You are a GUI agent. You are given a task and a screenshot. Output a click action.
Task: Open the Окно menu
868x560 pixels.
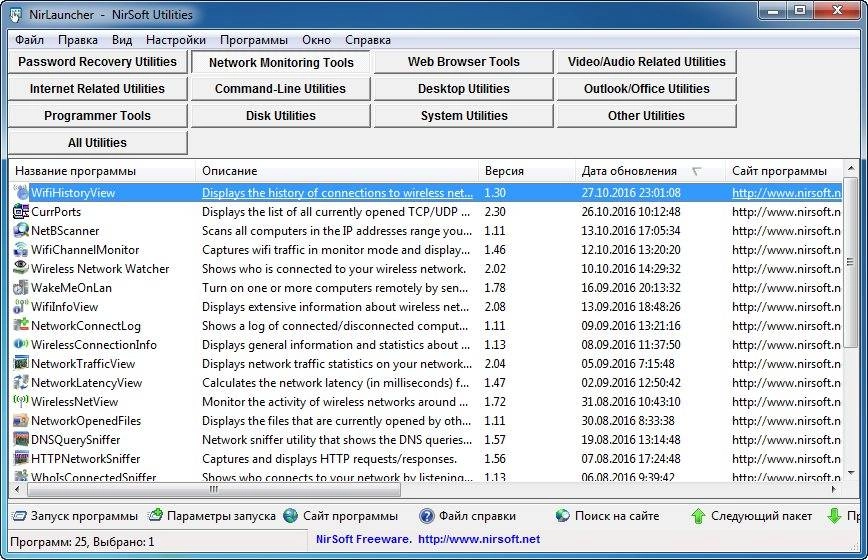click(x=317, y=40)
